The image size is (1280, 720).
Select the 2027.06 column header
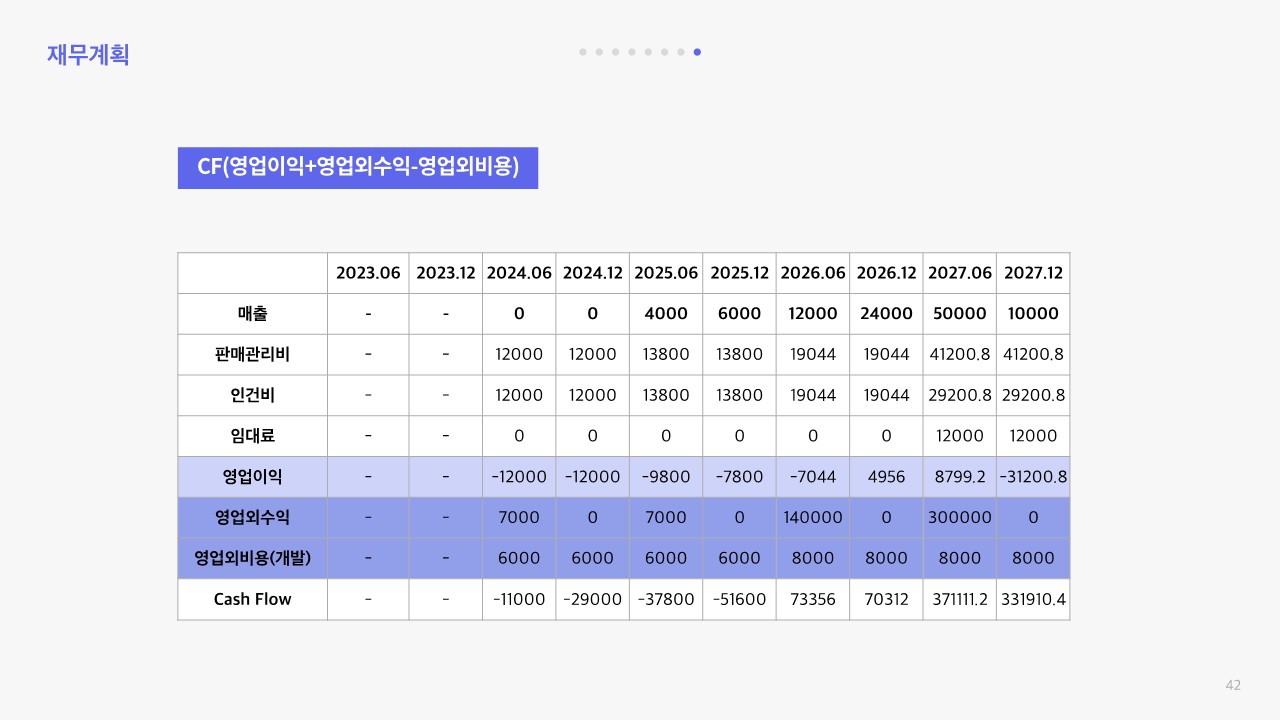(960, 273)
